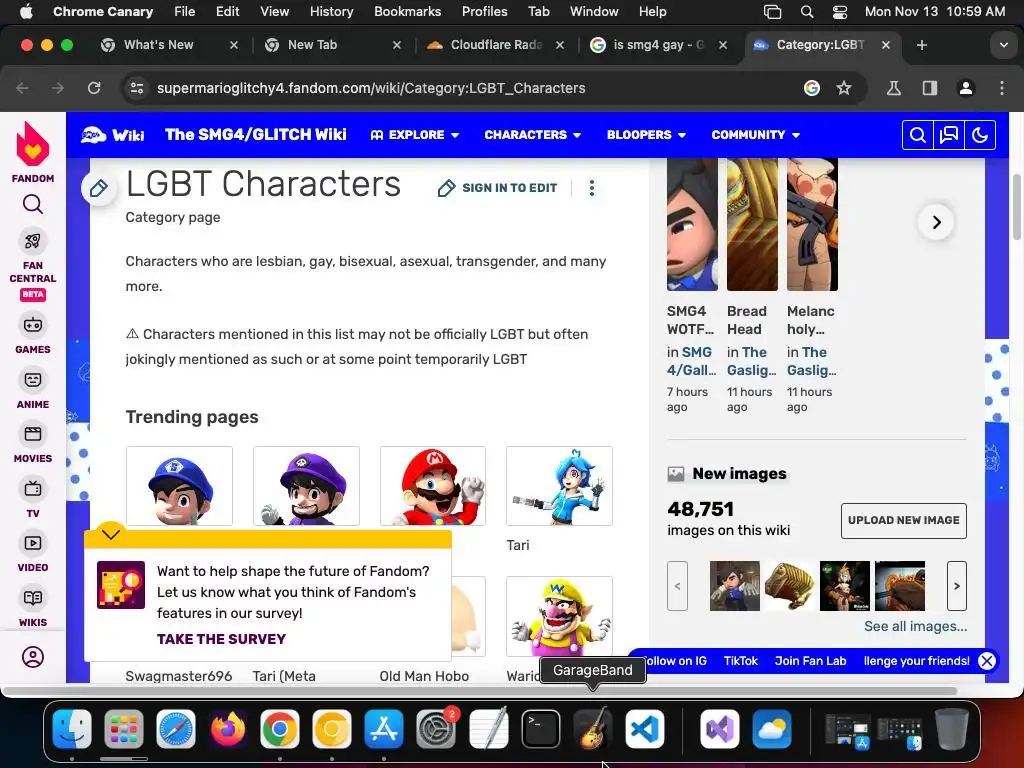Click the UPLOAD NEW IMAGE button
The height and width of the screenshot is (768, 1024).
pos(904,520)
